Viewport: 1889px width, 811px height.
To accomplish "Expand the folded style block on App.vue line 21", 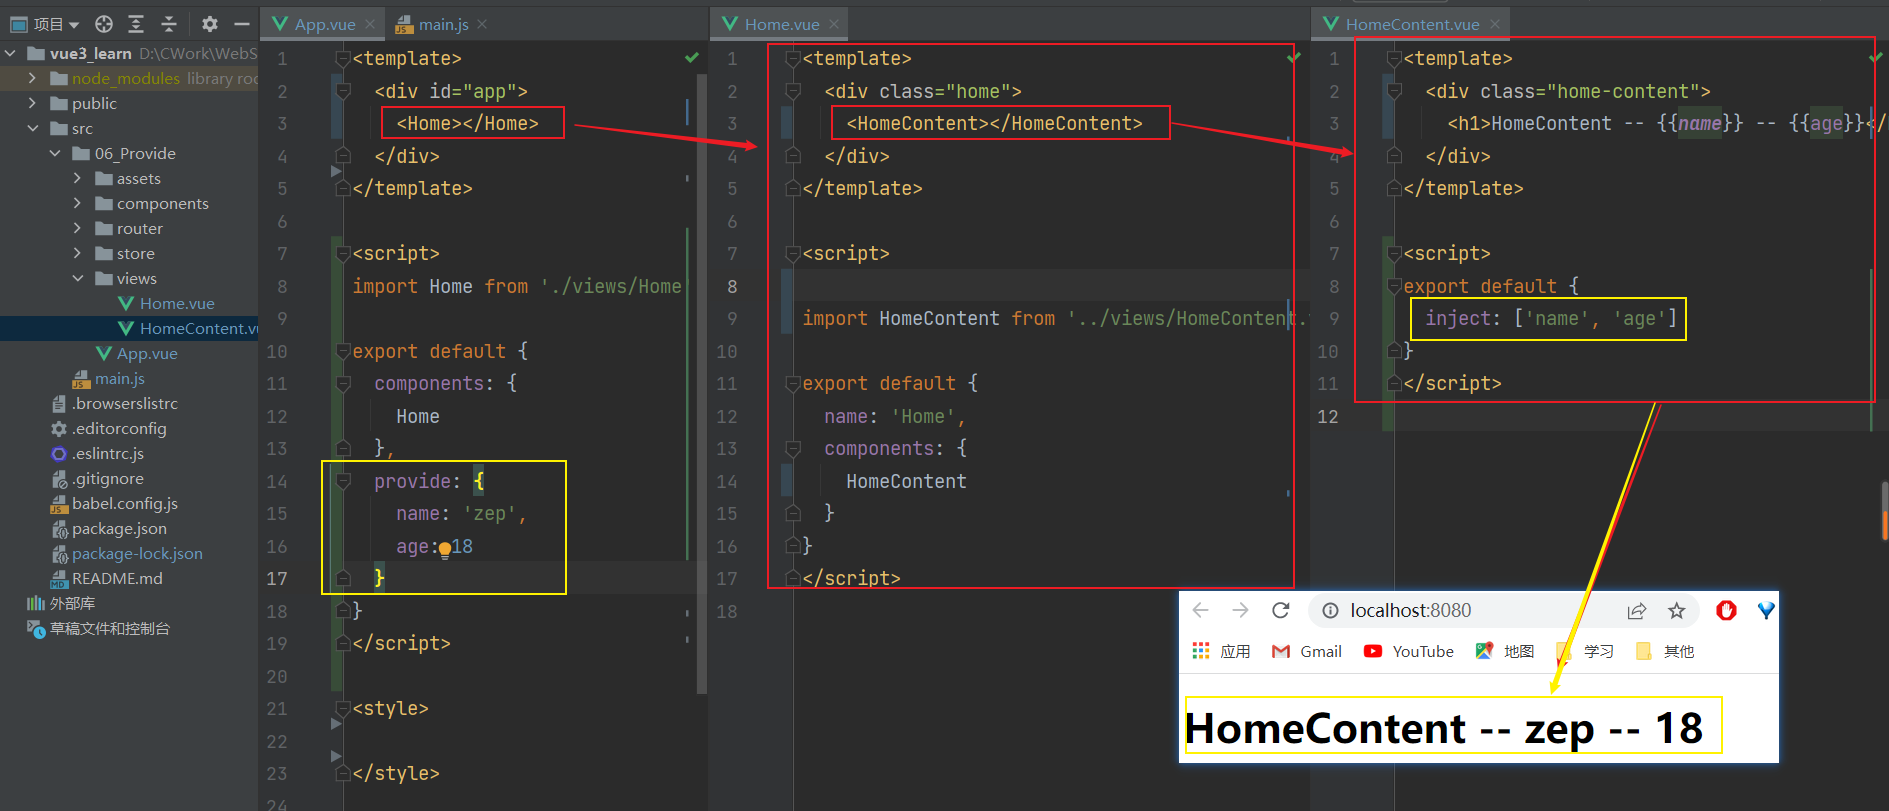I will [343, 709].
